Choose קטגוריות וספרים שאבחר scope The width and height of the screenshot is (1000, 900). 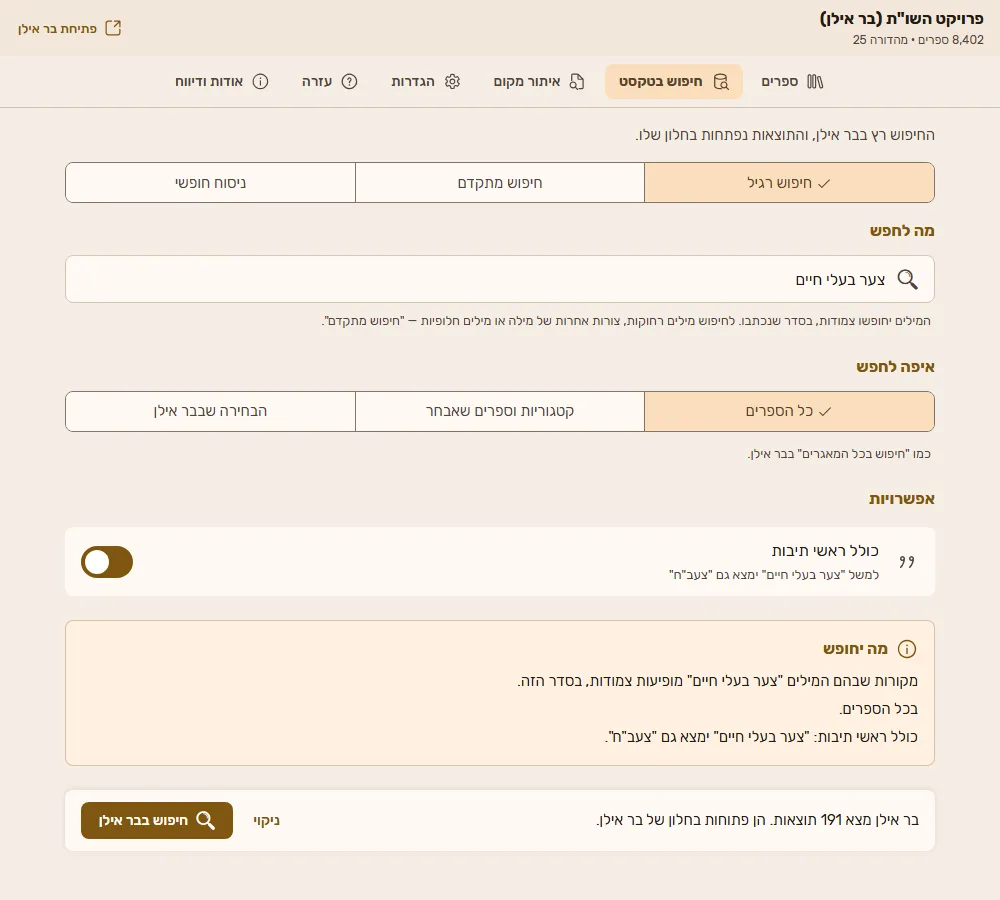pos(500,411)
